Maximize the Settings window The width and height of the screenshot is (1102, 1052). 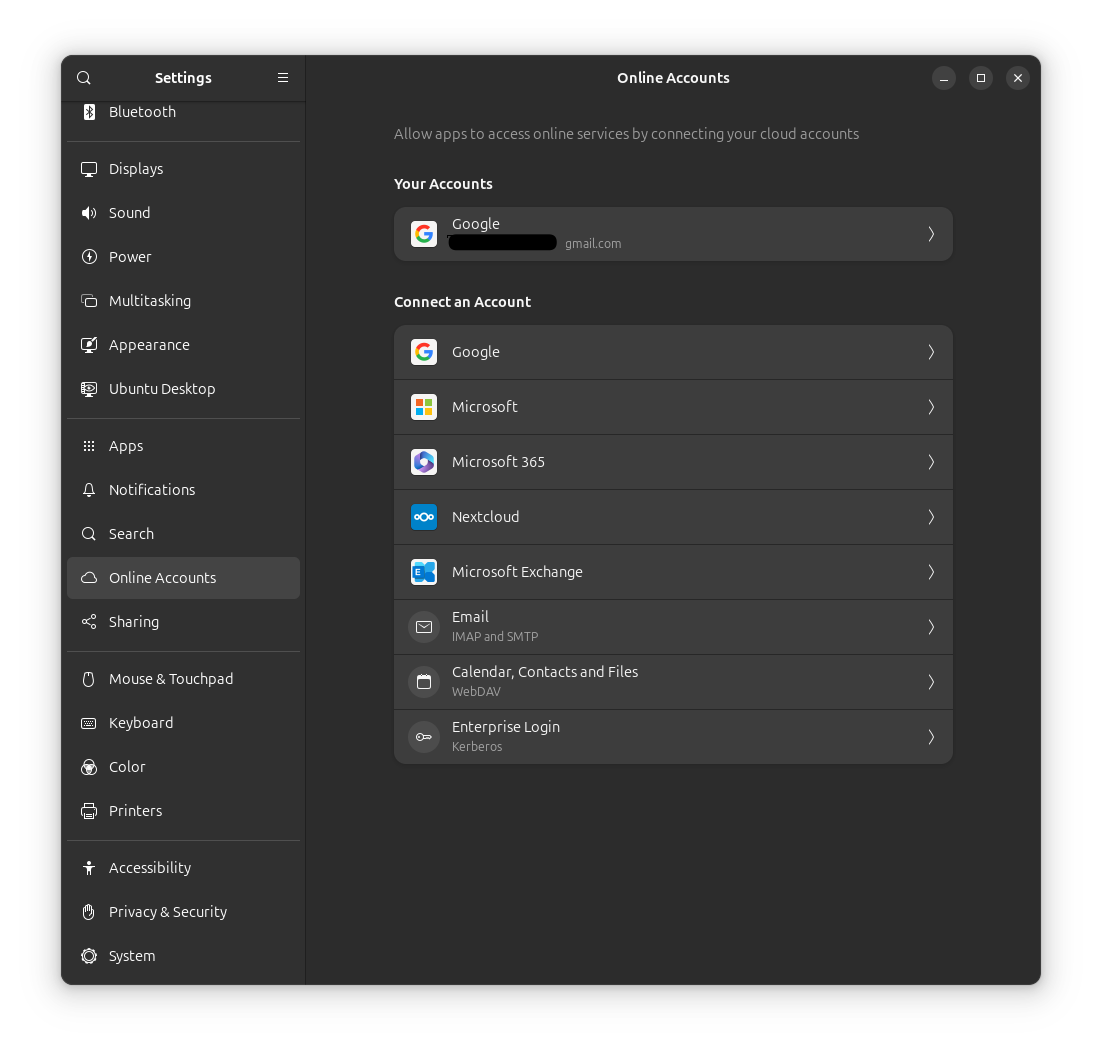pos(980,78)
